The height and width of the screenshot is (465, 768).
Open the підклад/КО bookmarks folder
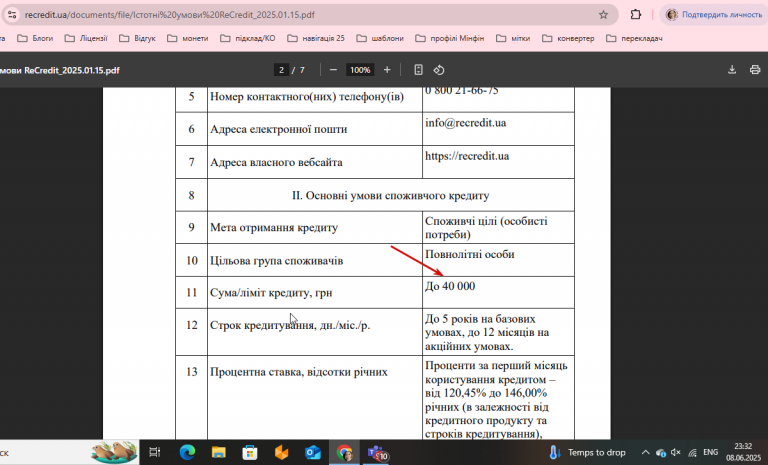(248, 38)
